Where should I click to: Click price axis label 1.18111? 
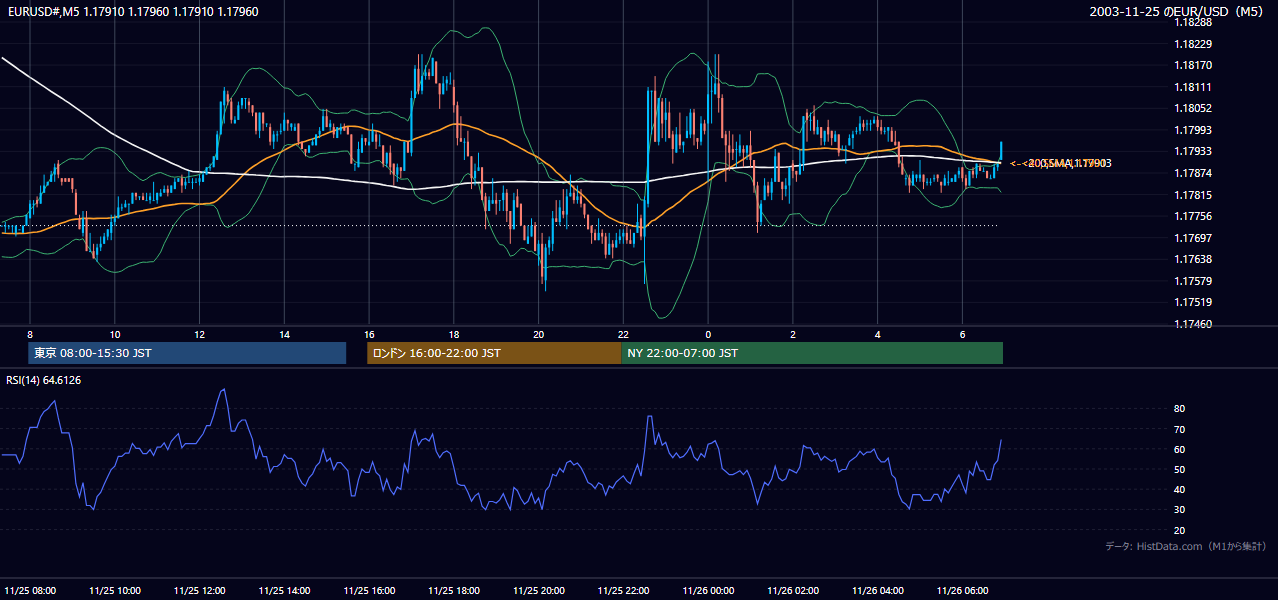click(1192, 87)
